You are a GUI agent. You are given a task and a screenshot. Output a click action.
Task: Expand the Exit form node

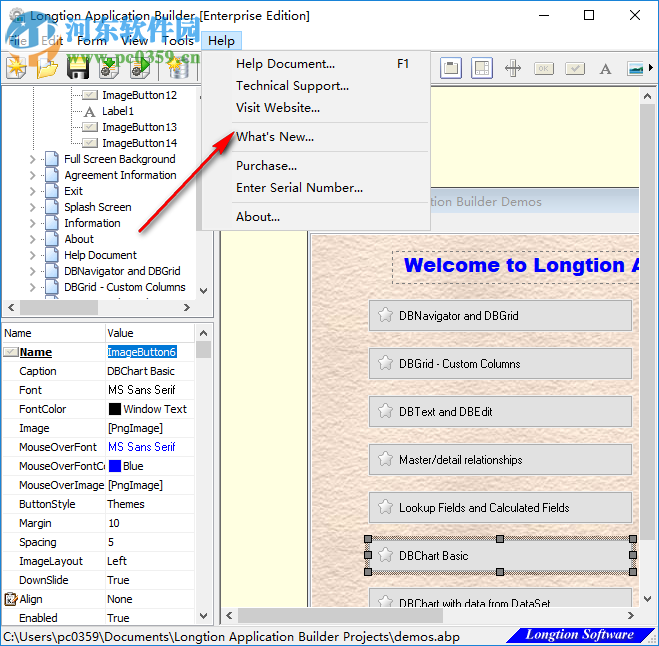pyautogui.click(x=33, y=191)
